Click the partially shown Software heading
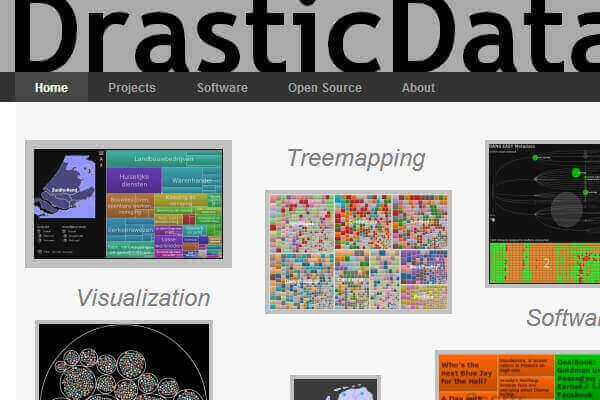The height and width of the screenshot is (400, 600). [x=563, y=318]
